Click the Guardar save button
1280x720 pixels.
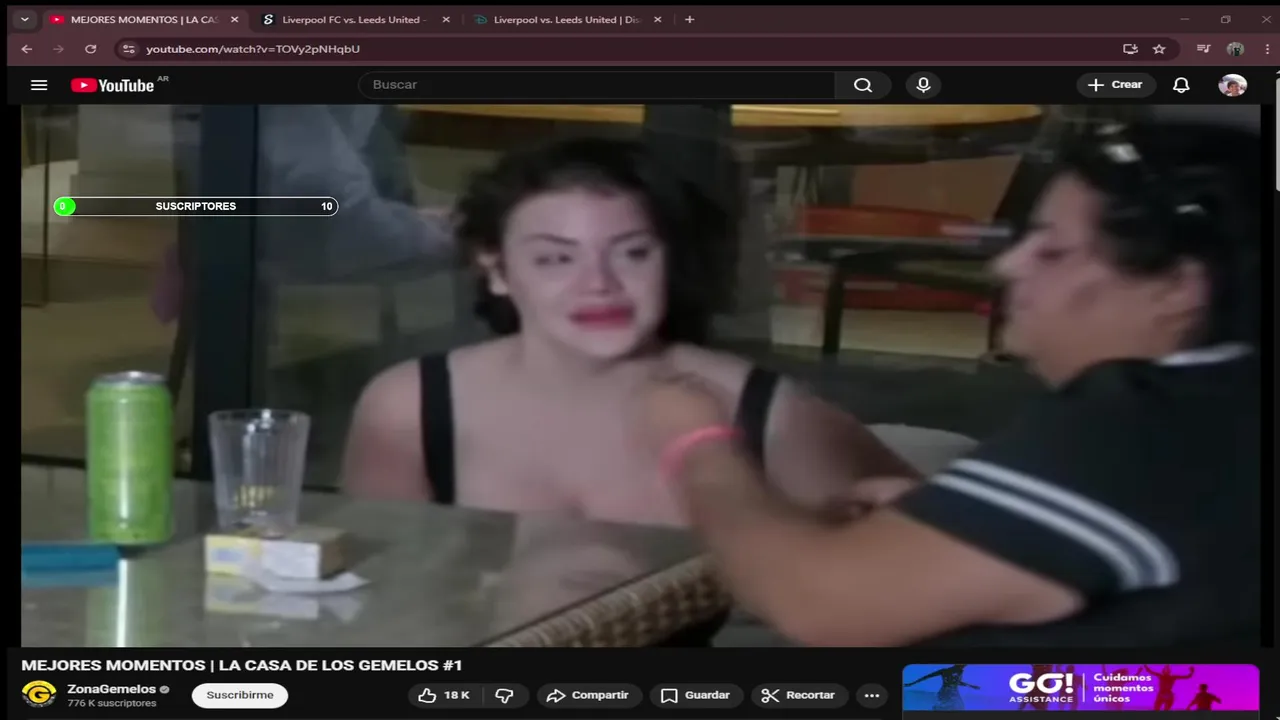pyautogui.click(x=696, y=695)
